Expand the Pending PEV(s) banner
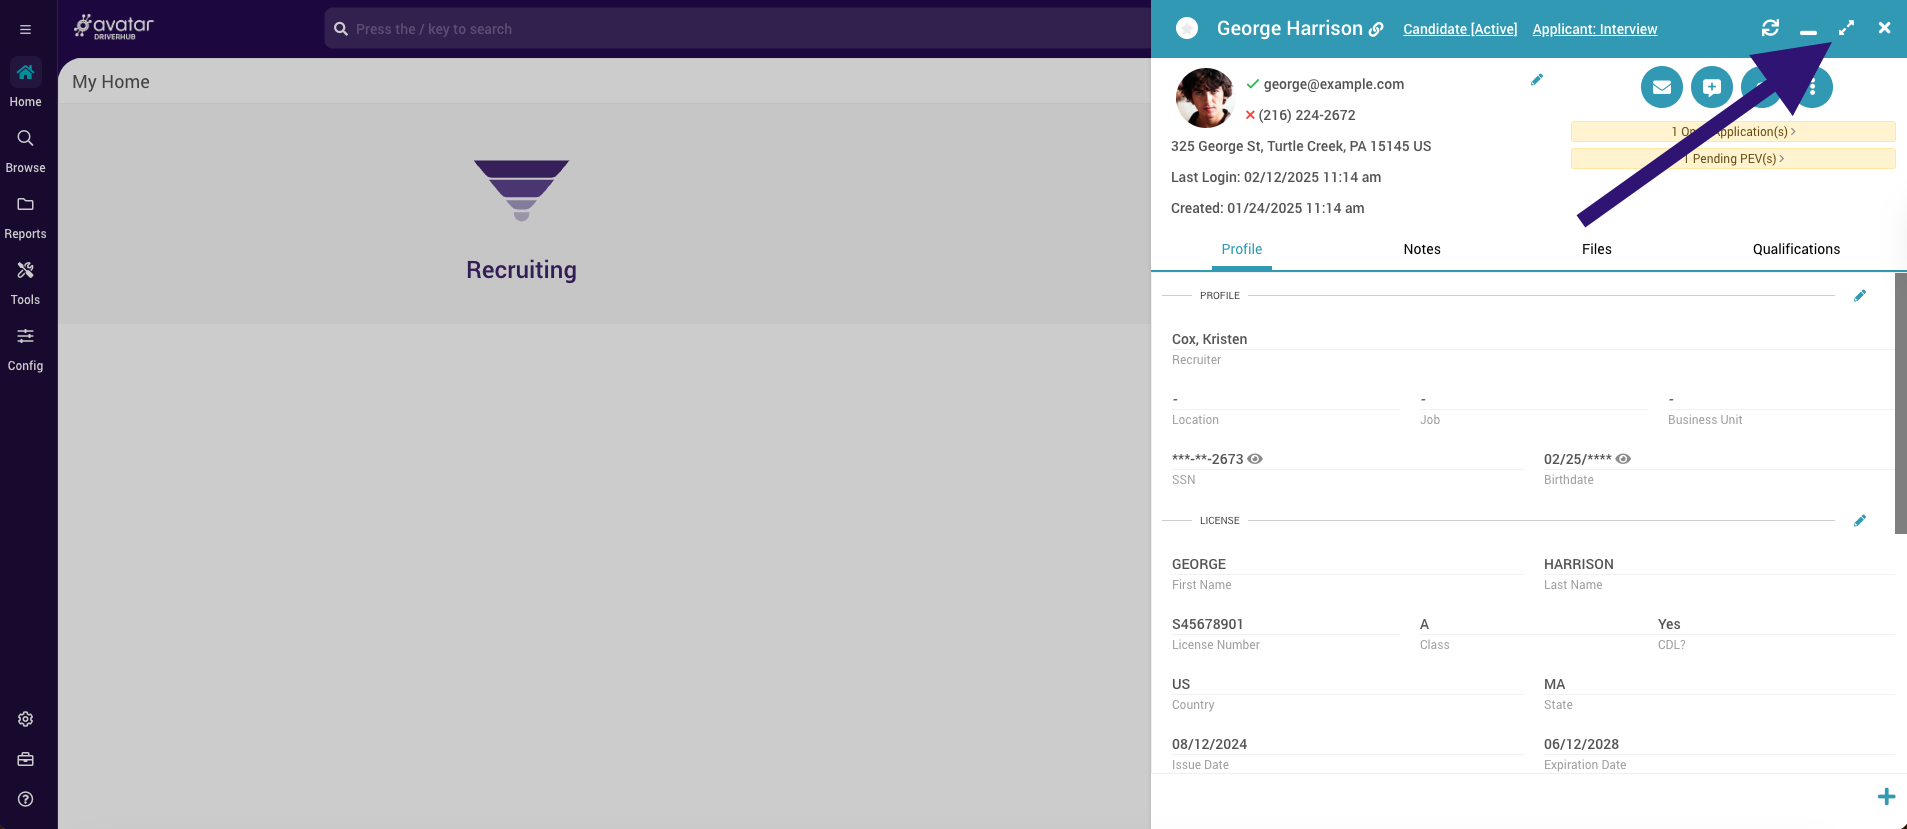 (x=1732, y=159)
